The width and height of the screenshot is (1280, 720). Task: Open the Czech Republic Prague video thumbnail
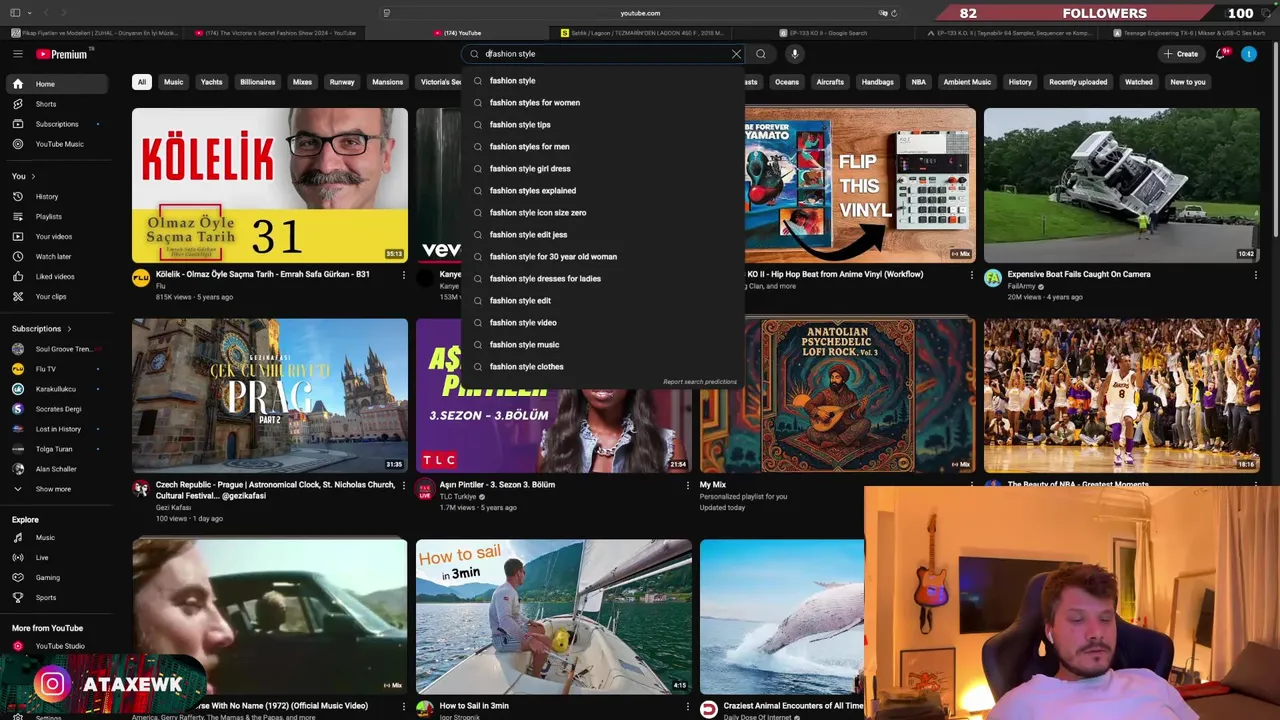(x=270, y=395)
